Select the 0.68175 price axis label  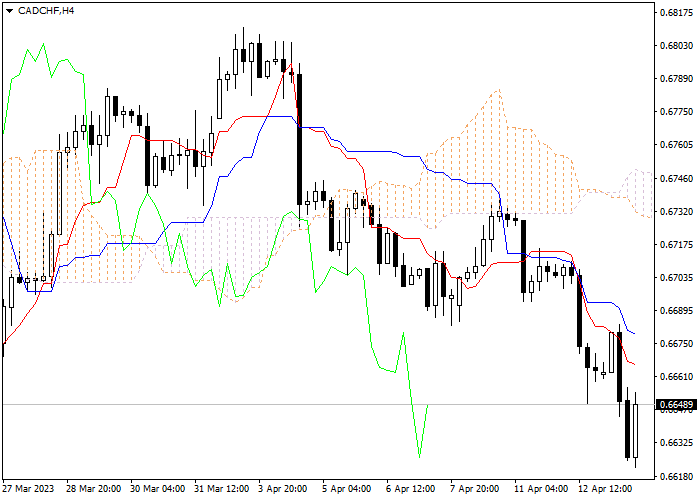pos(677,12)
